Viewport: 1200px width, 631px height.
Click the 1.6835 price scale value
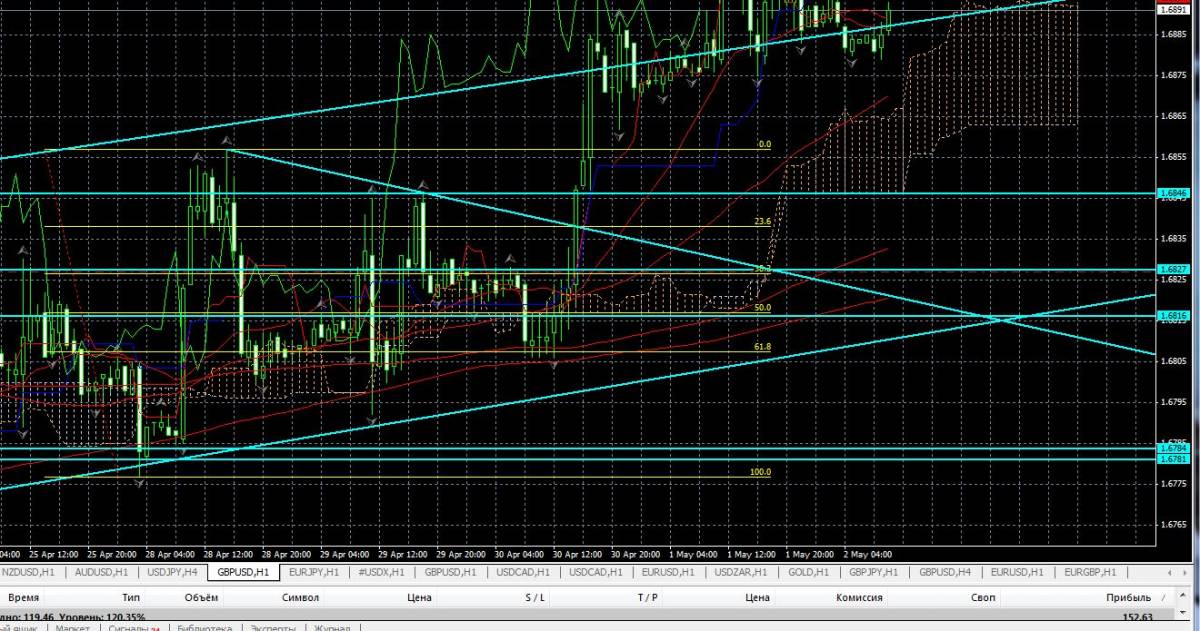(x=1174, y=238)
